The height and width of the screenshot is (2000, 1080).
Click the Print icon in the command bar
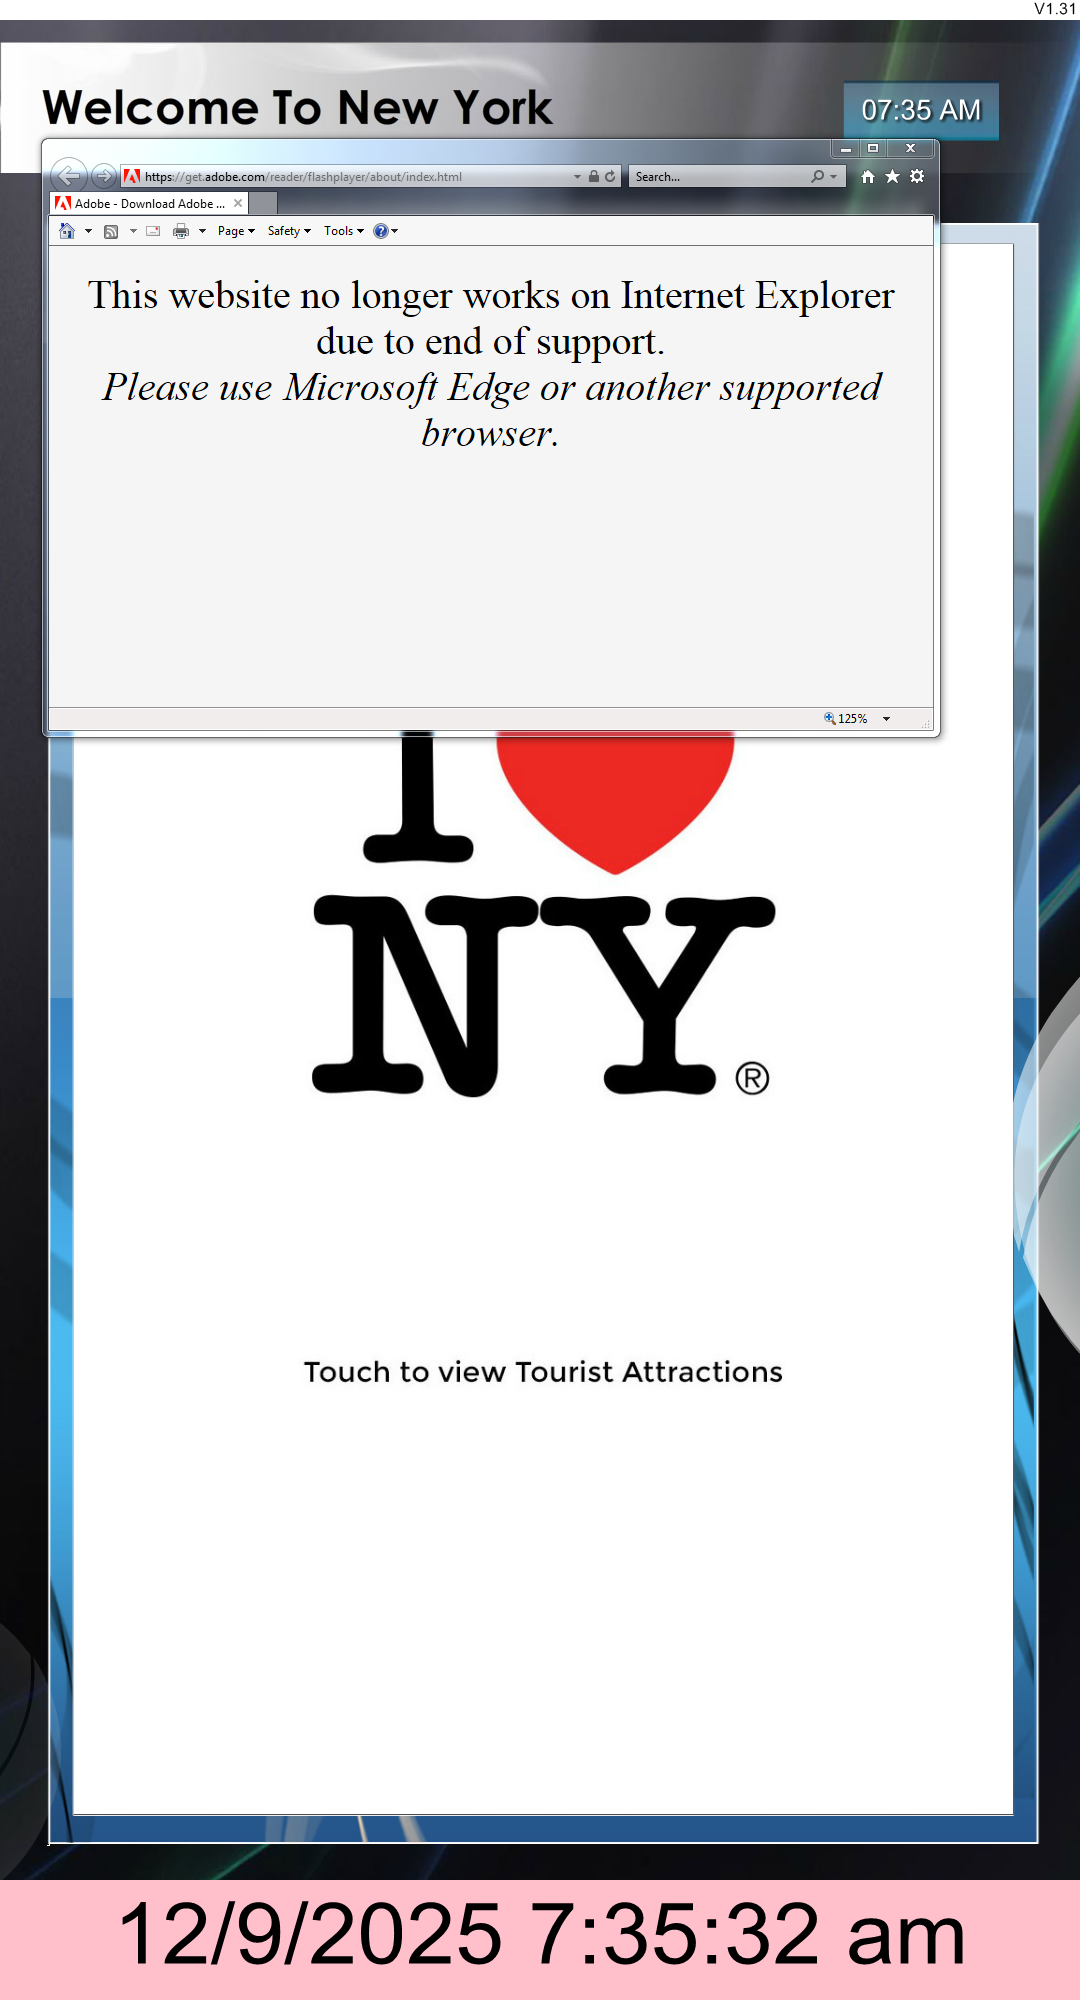181,231
